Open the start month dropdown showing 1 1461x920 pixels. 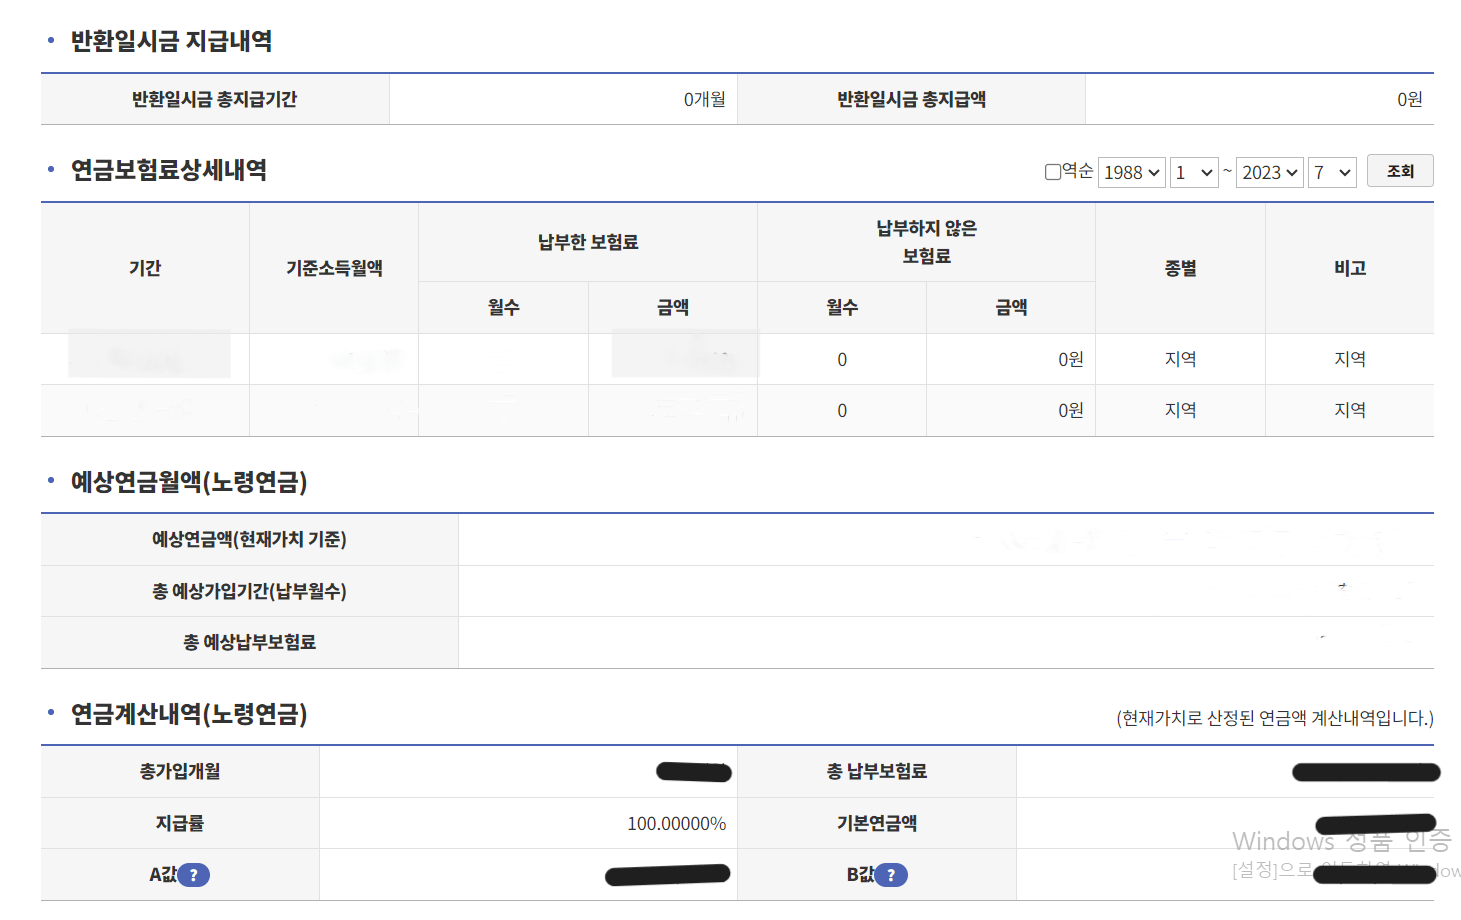pos(1194,172)
